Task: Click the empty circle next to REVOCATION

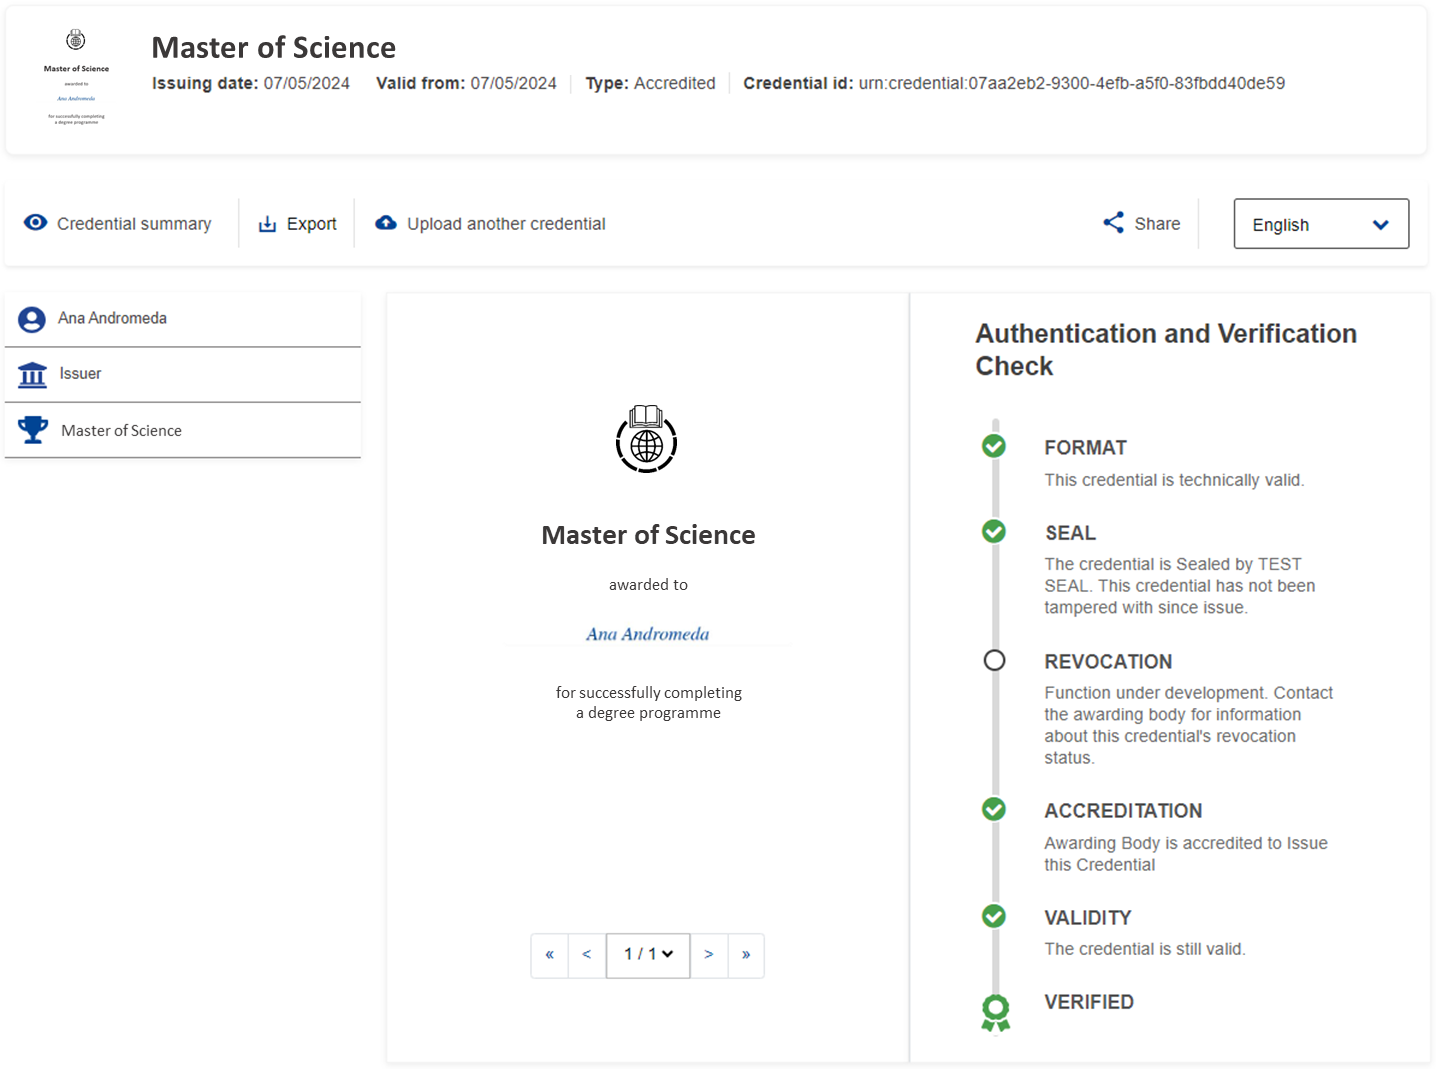Action: click(x=994, y=660)
